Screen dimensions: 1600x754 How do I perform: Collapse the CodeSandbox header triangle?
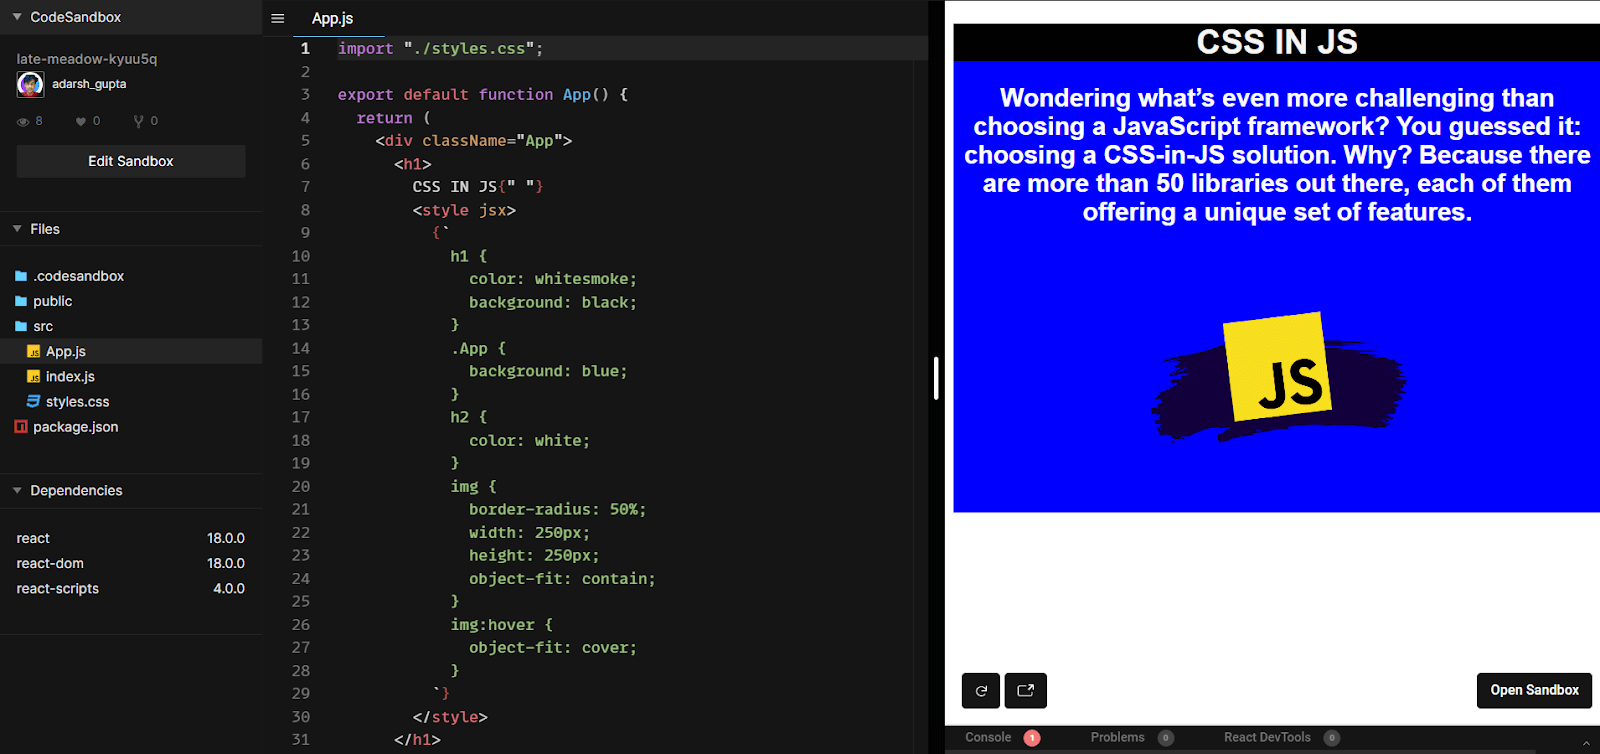17,17
